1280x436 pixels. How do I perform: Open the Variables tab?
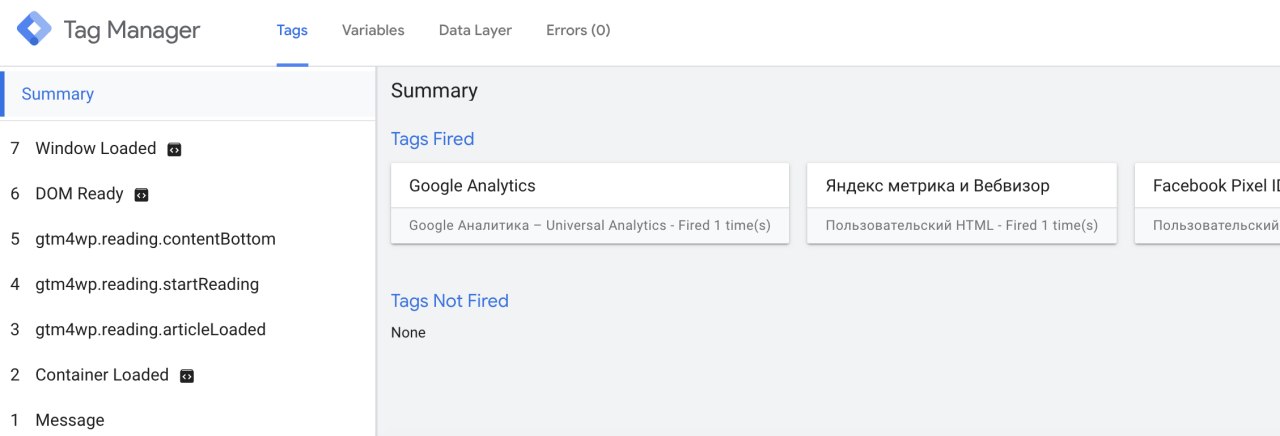[373, 30]
